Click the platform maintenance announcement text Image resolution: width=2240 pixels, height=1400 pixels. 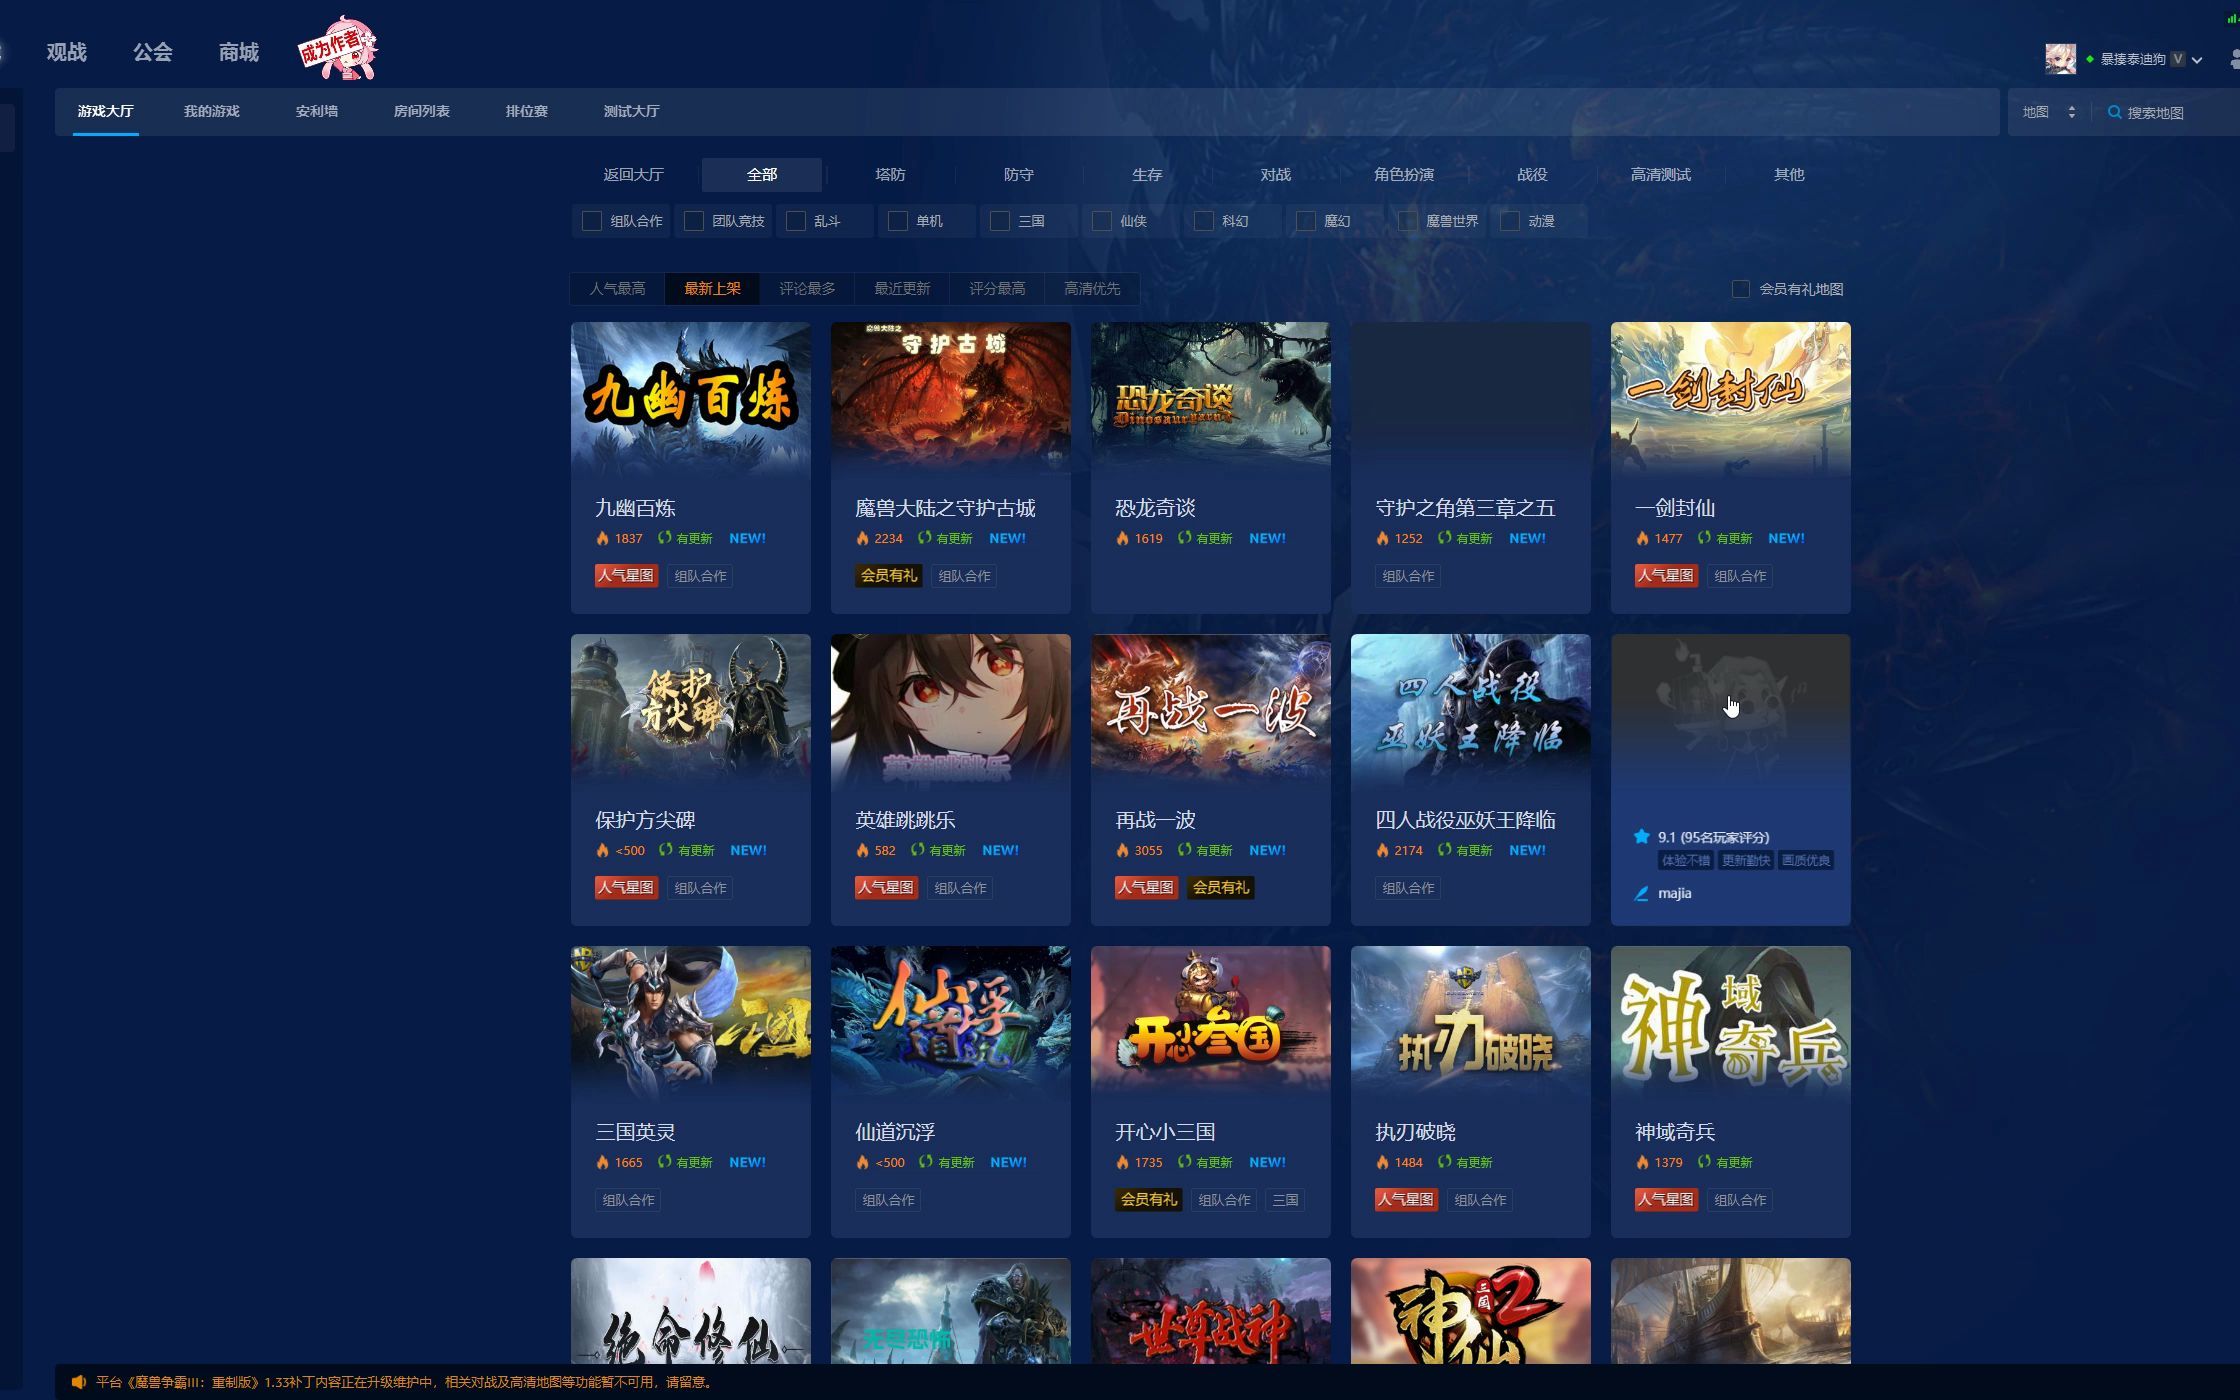[x=405, y=1382]
